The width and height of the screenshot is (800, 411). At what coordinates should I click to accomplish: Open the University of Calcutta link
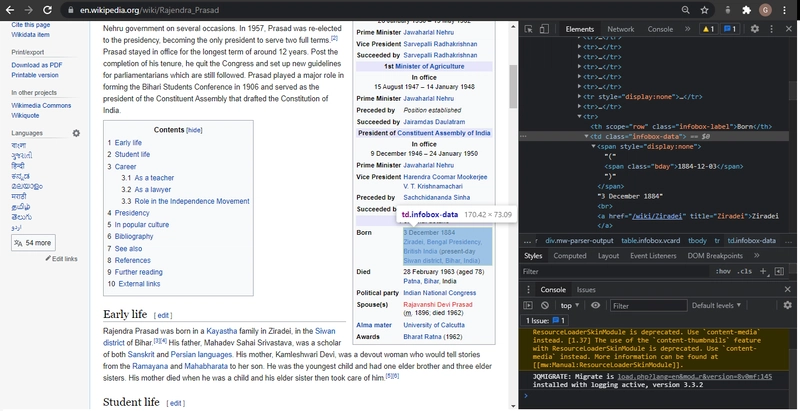(x=434, y=325)
